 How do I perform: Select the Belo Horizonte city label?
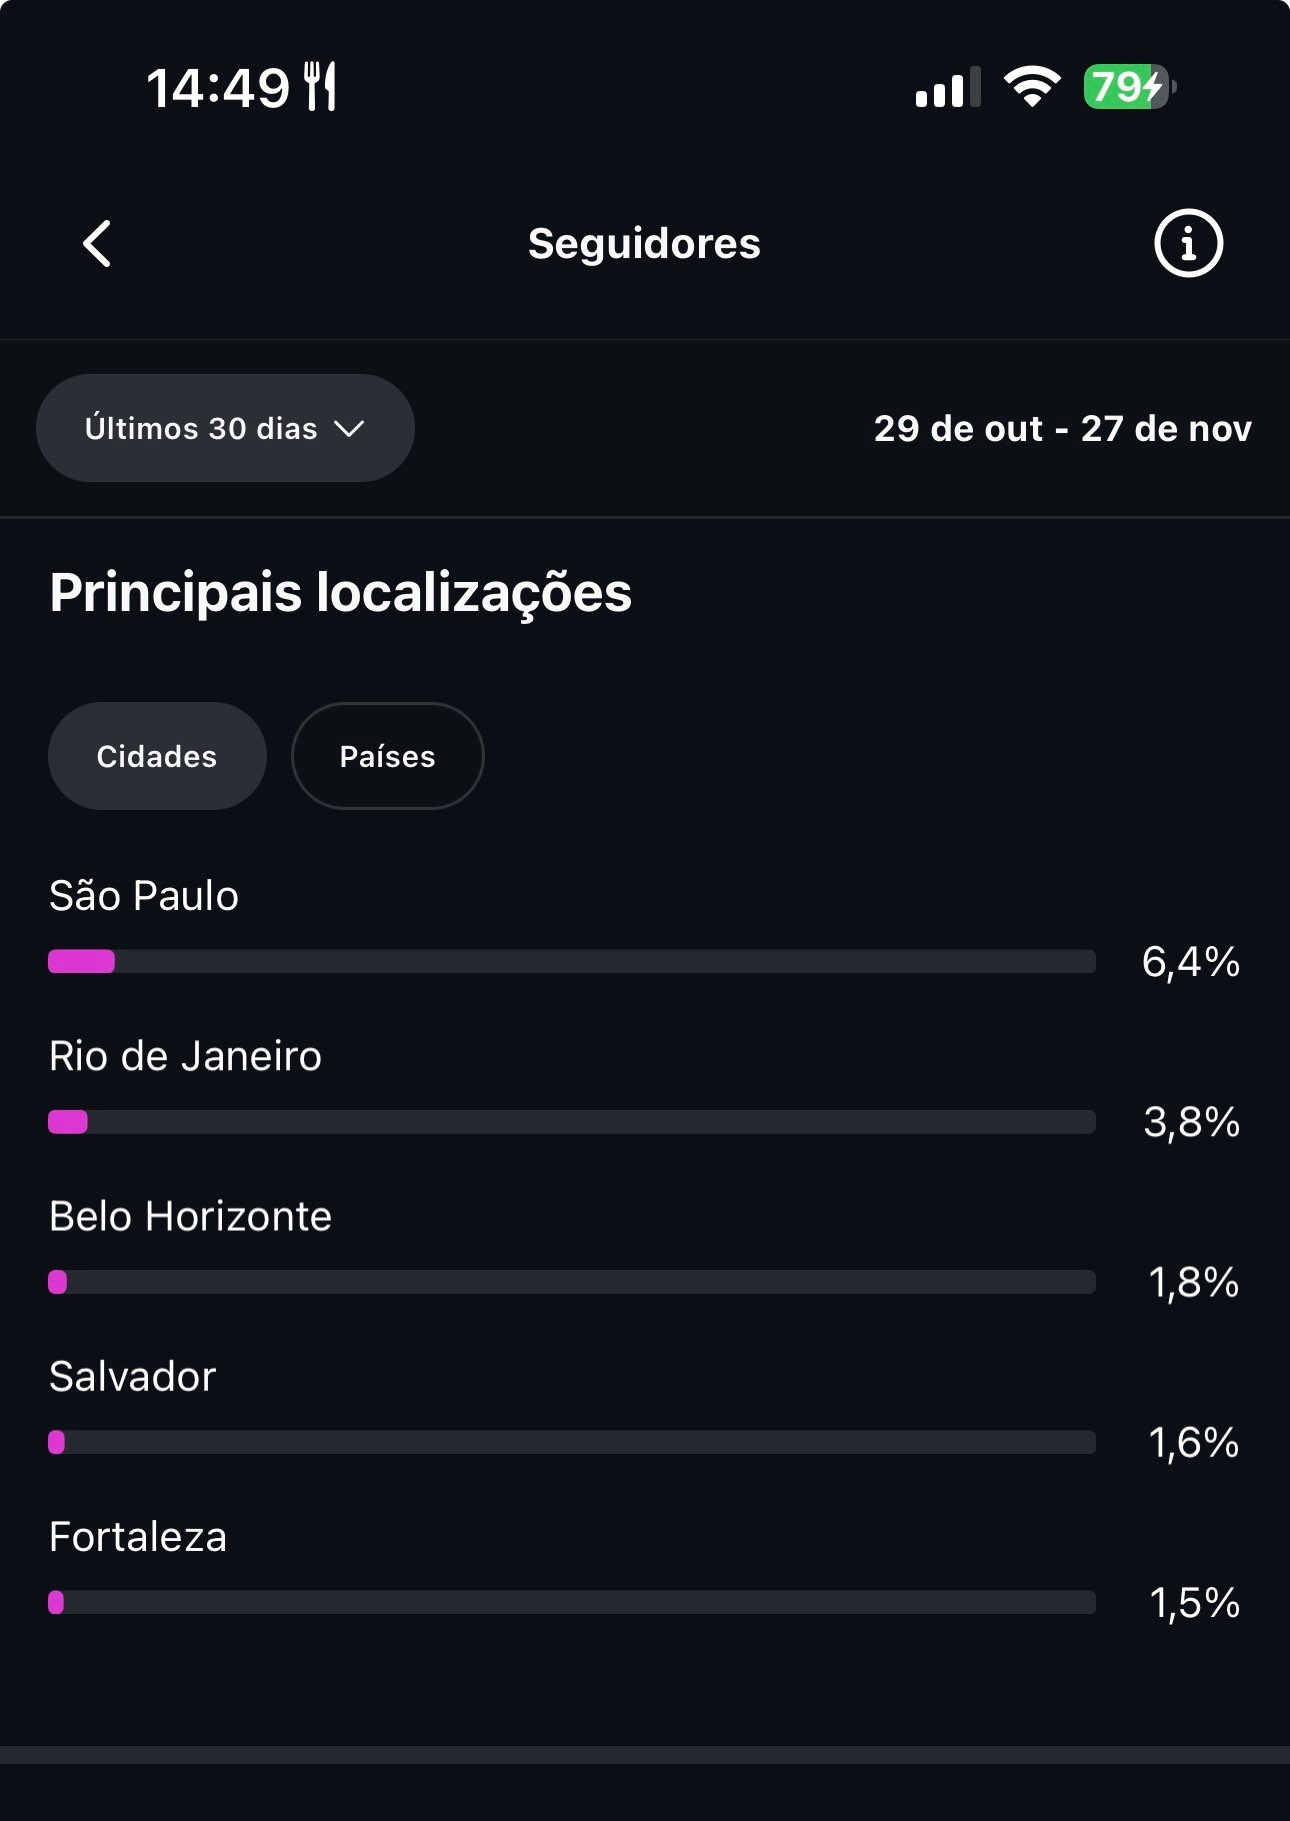(190, 1216)
